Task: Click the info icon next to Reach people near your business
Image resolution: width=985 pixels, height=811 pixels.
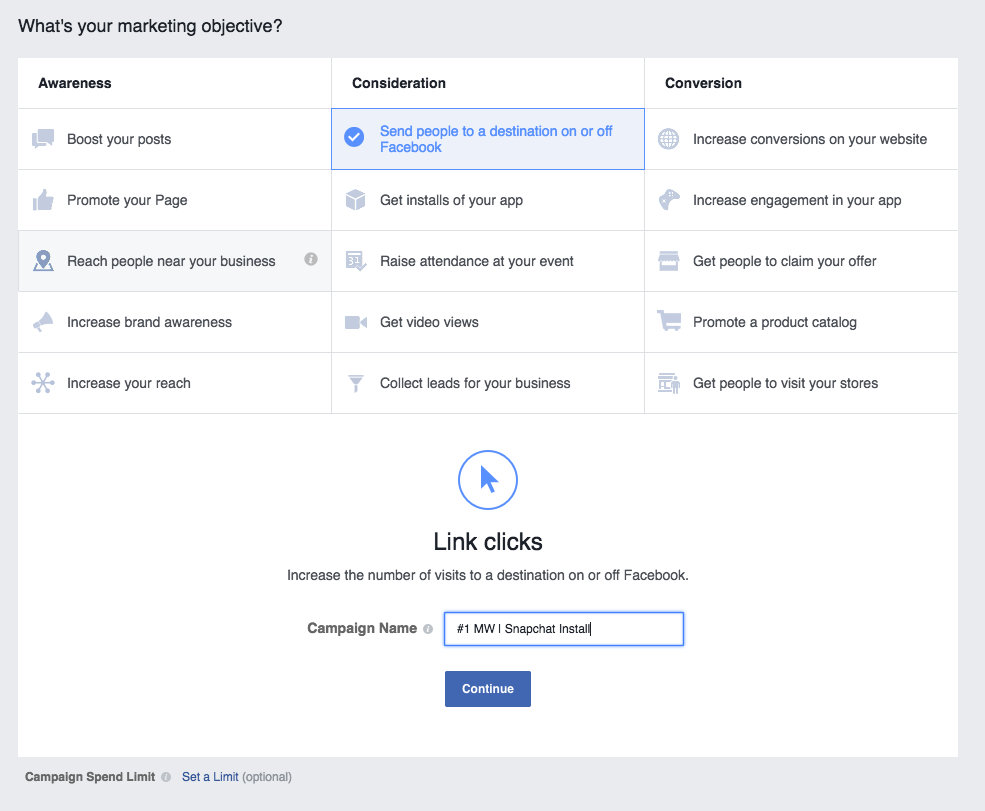Action: tap(311, 259)
